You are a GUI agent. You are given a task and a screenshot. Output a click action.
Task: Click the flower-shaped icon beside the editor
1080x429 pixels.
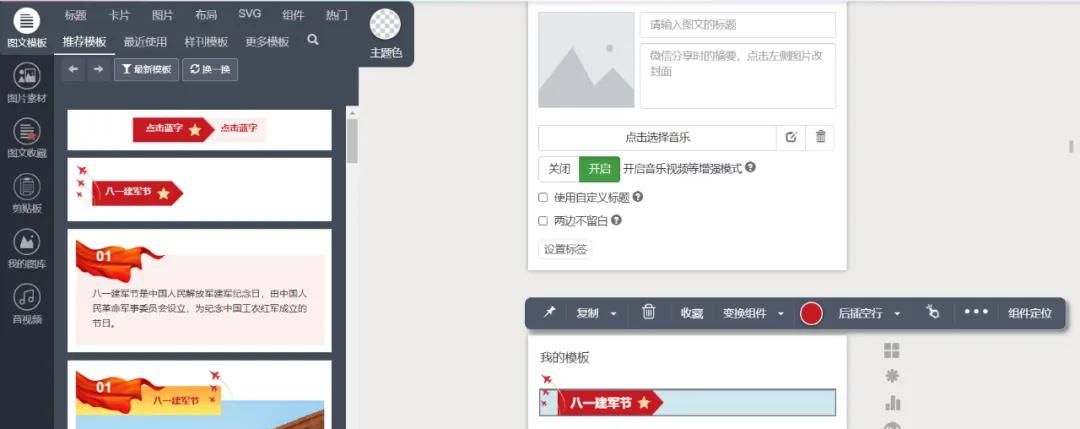coord(892,376)
